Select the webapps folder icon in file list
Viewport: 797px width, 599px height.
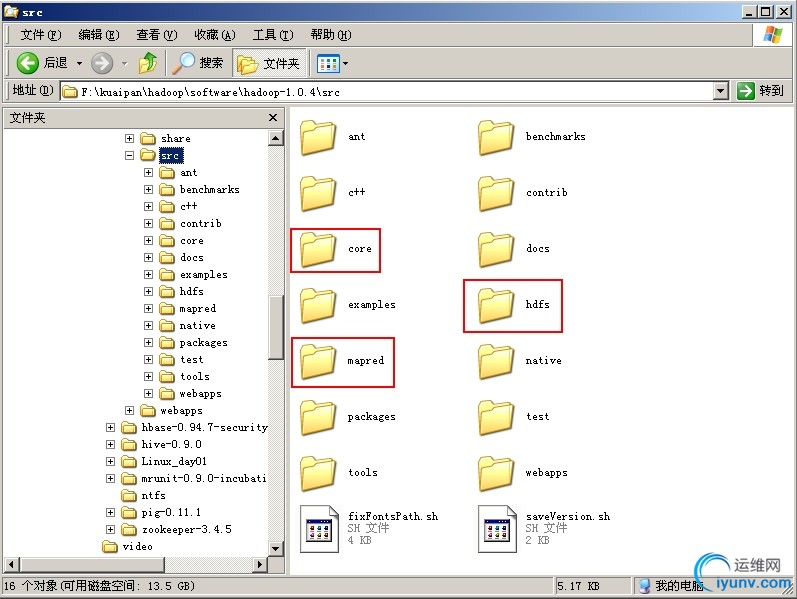tap(496, 473)
